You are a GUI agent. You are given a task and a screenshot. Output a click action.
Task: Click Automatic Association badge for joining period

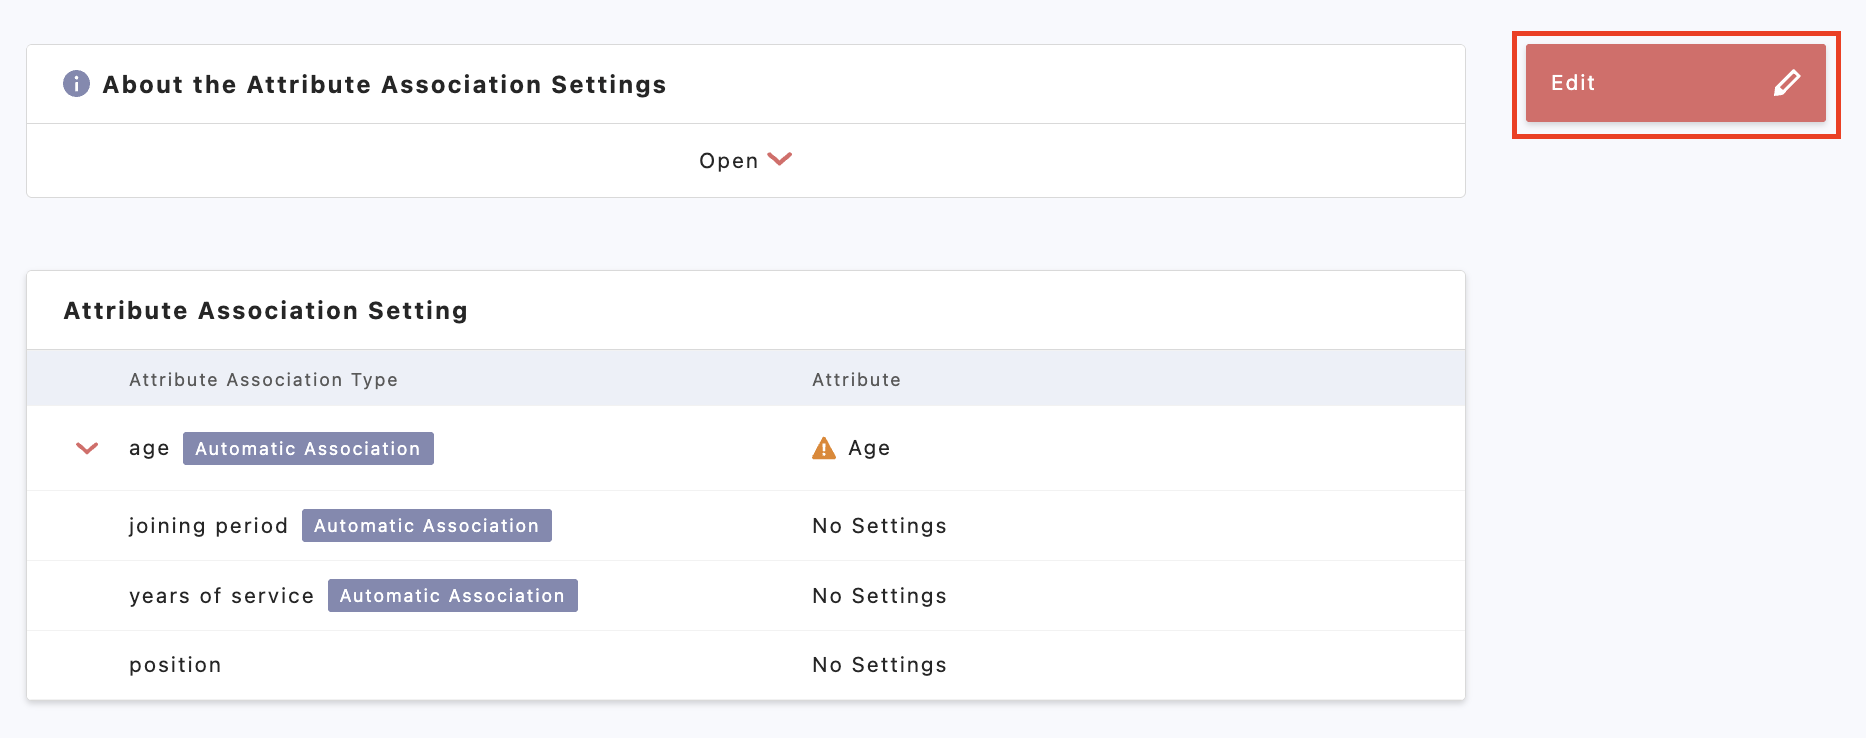click(x=426, y=526)
